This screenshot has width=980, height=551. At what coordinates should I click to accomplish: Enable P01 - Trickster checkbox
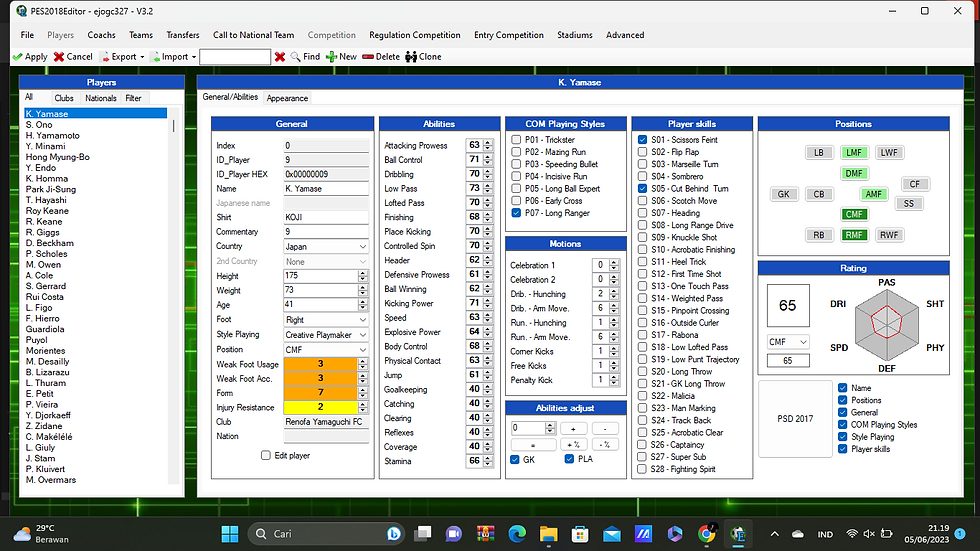(516, 139)
